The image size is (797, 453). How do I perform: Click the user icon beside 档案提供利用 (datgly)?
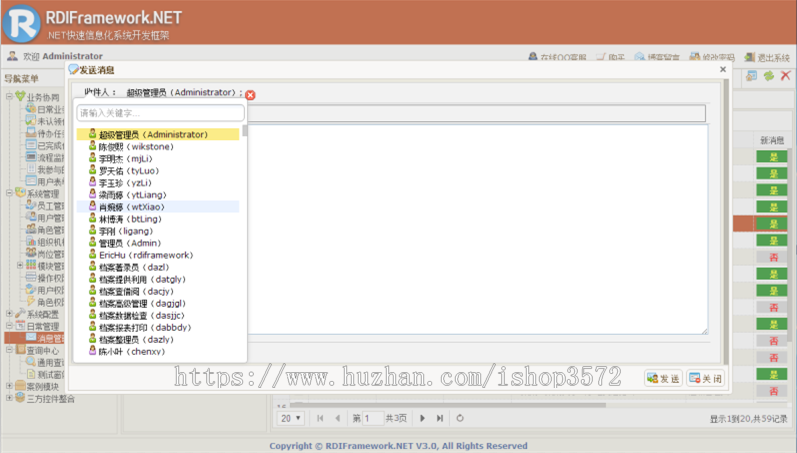tap(93, 278)
